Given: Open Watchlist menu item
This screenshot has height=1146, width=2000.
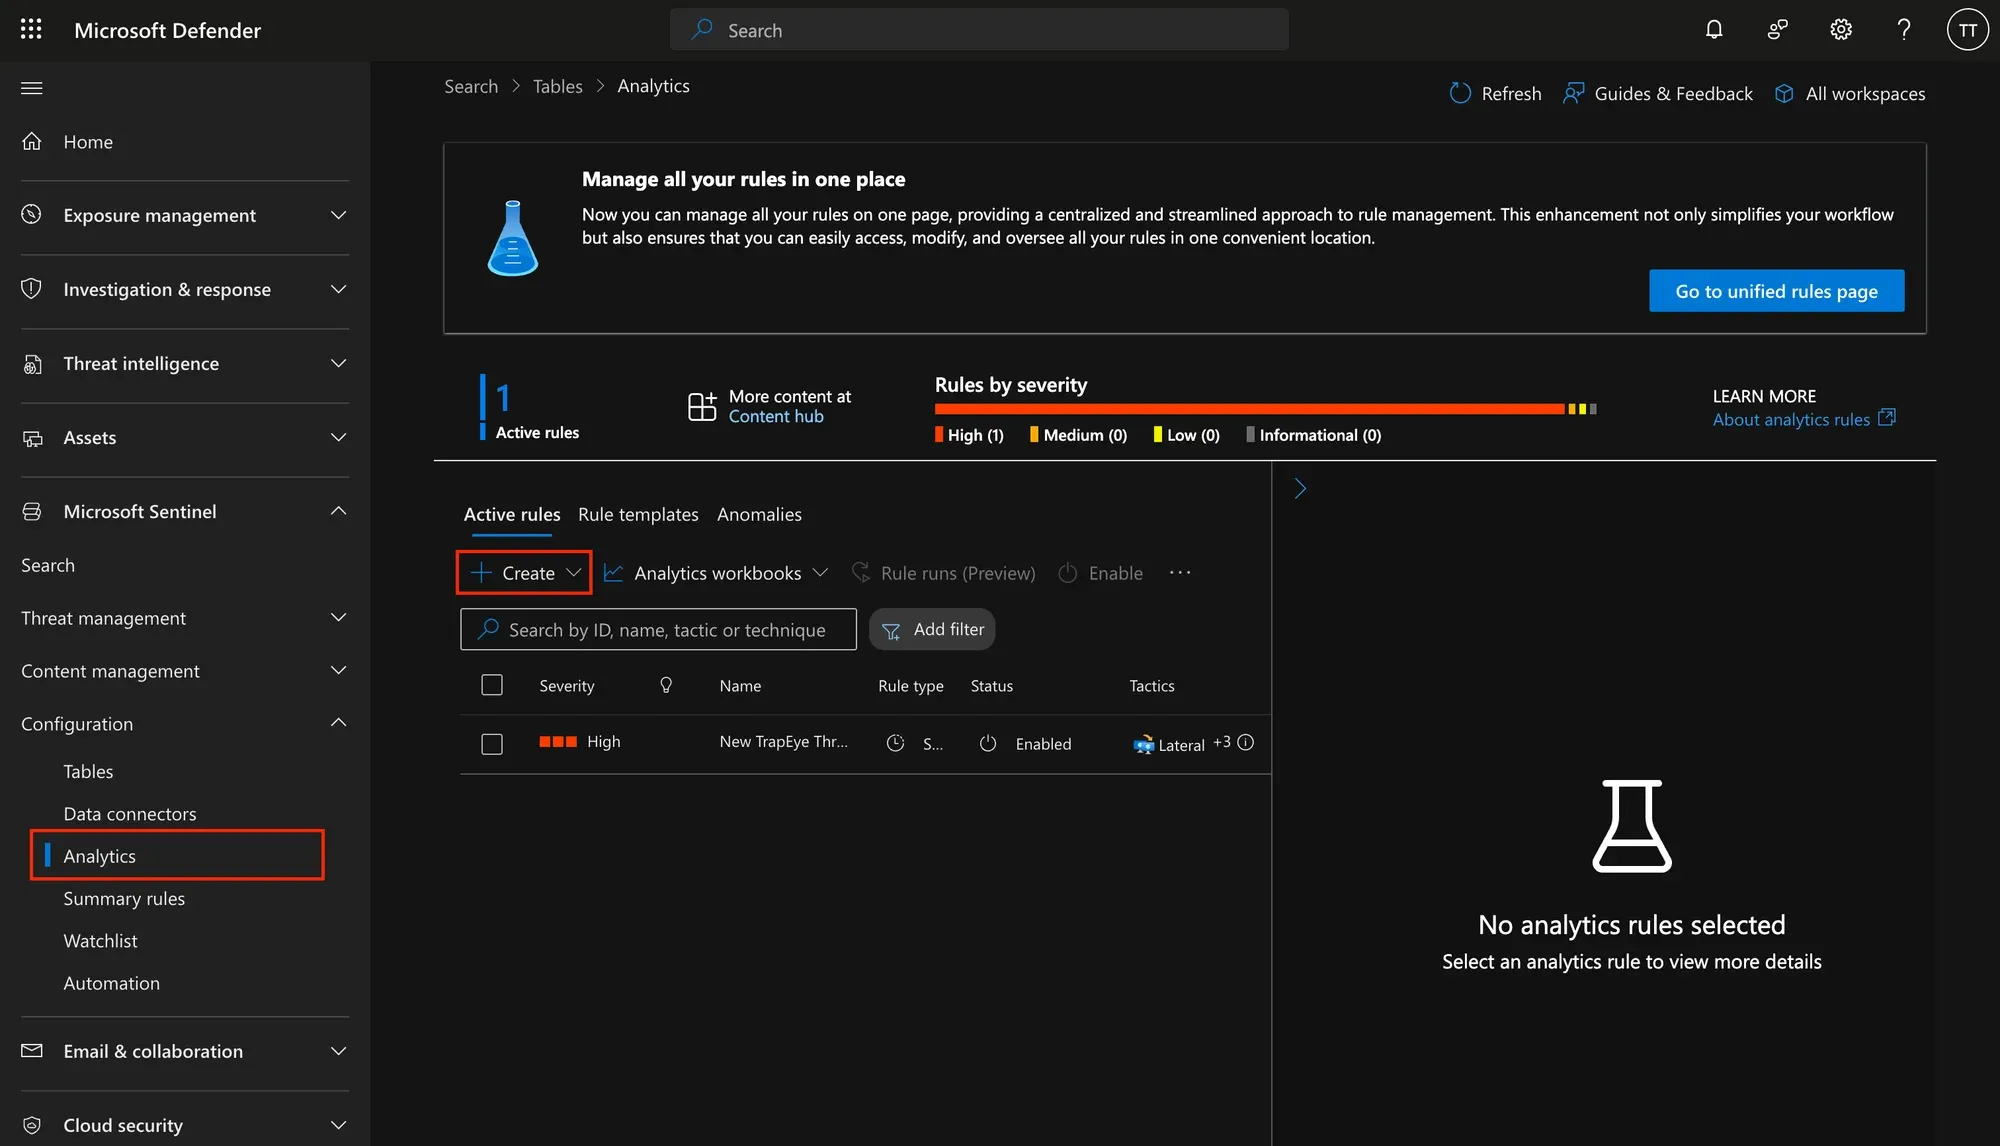Looking at the screenshot, I should click(100, 941).
